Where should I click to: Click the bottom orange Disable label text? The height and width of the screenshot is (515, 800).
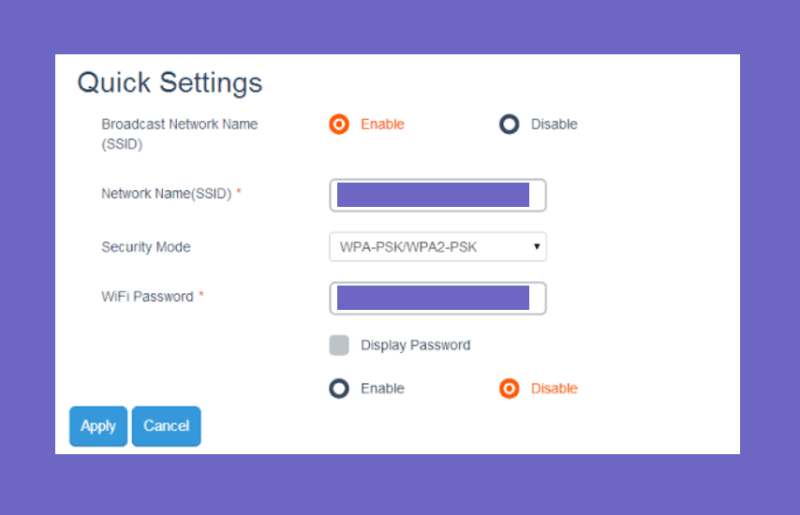coord(554,388)
